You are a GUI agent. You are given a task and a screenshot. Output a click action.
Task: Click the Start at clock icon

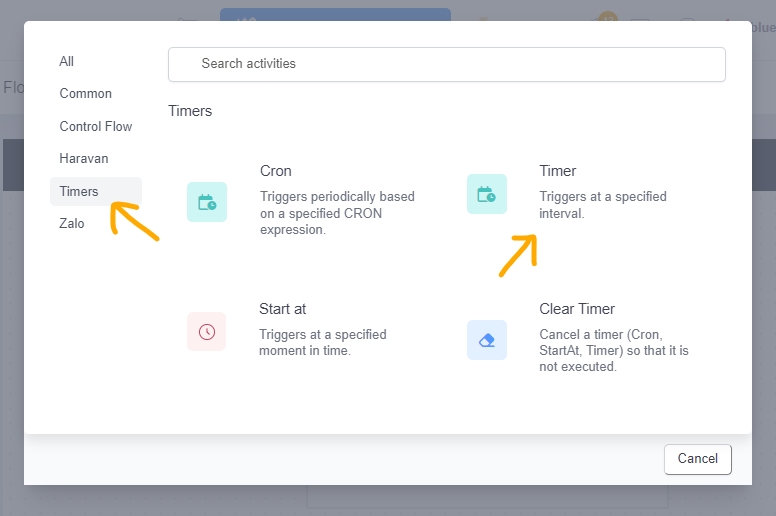[207, 332]
